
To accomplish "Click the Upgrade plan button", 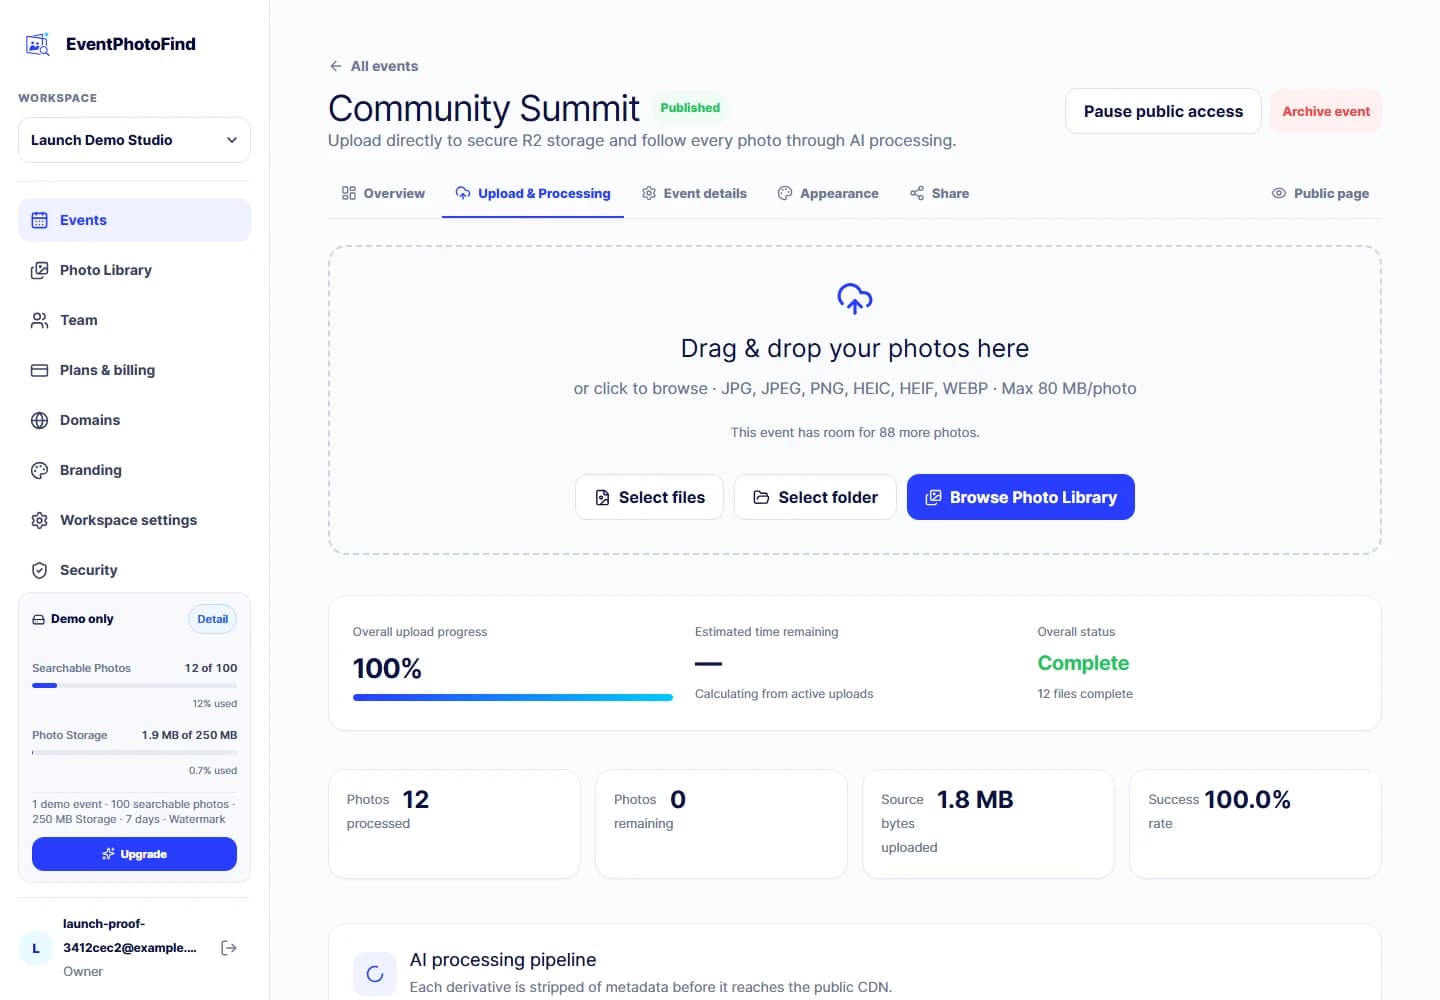I will [x=134, y=854].
